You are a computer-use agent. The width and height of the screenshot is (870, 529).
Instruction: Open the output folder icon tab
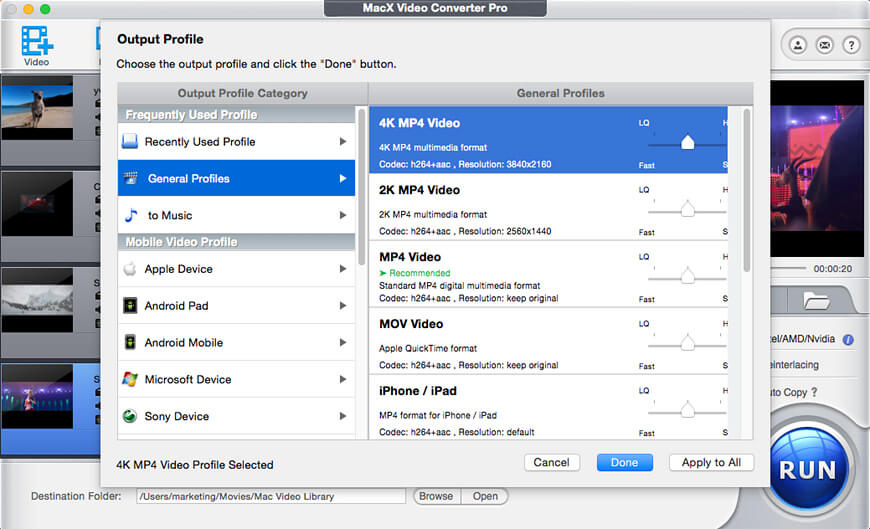coord(816,299)
